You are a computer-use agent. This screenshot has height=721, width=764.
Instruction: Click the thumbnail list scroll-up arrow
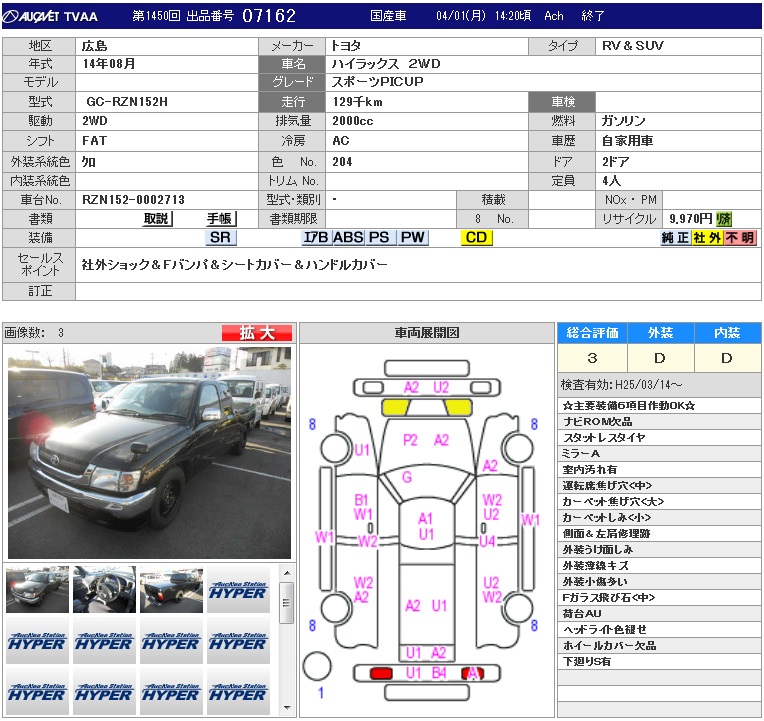(286, 574)
